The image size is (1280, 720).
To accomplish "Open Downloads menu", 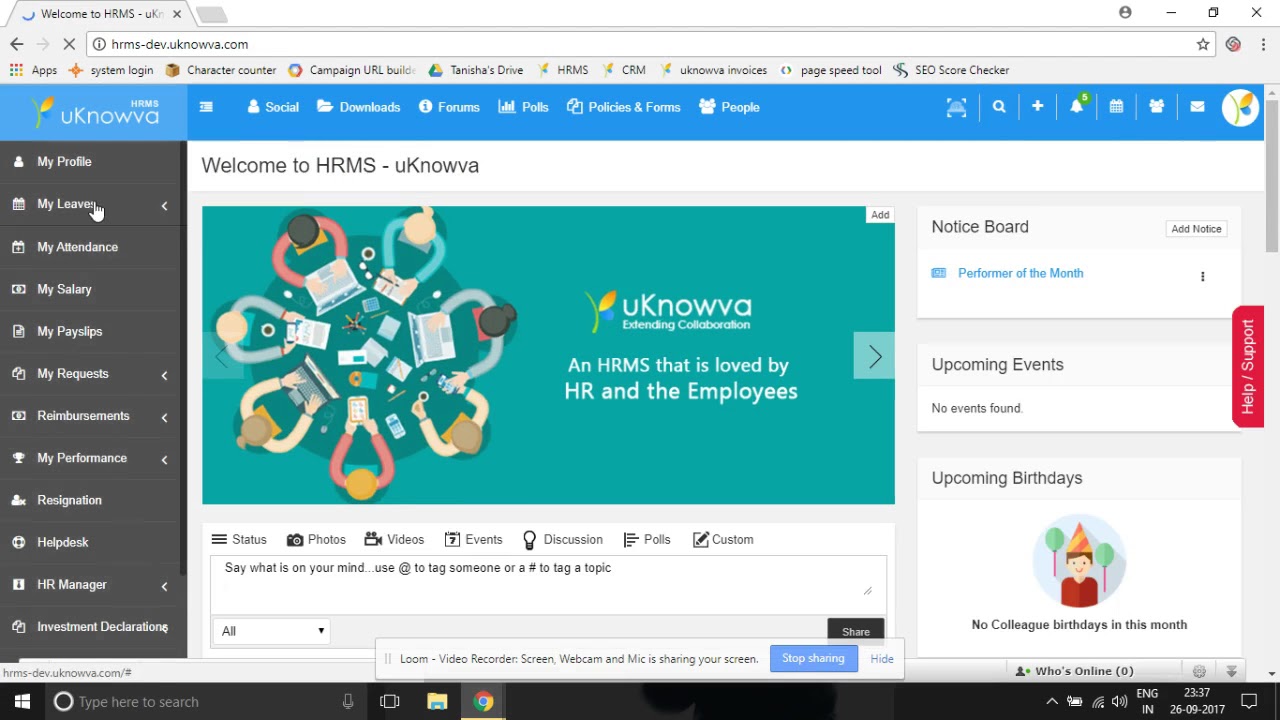I will pos(359,107).
